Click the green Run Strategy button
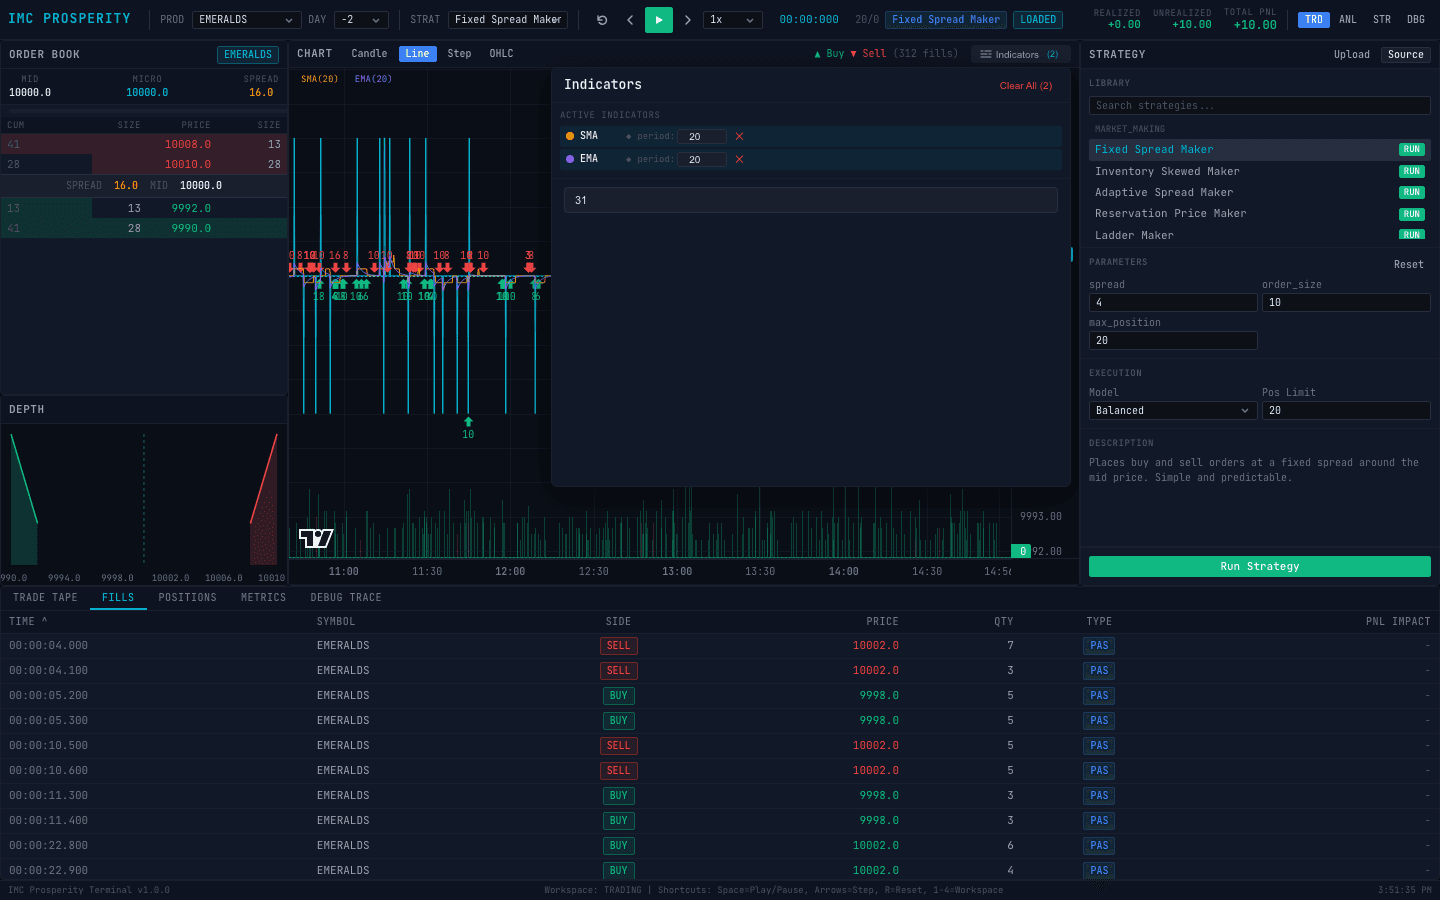Viewport: 1440px width, 900px height. (1260, 567)
